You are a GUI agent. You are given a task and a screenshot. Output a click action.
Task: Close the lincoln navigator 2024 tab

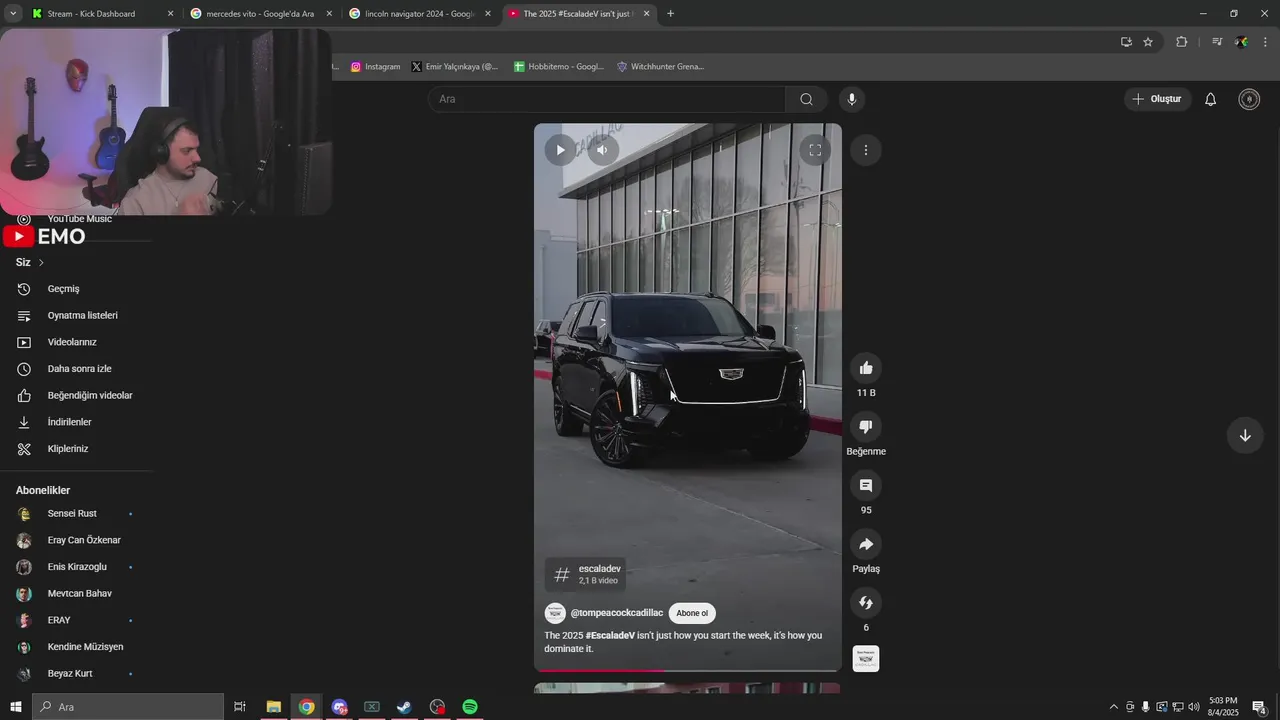[x=488, y=14]
